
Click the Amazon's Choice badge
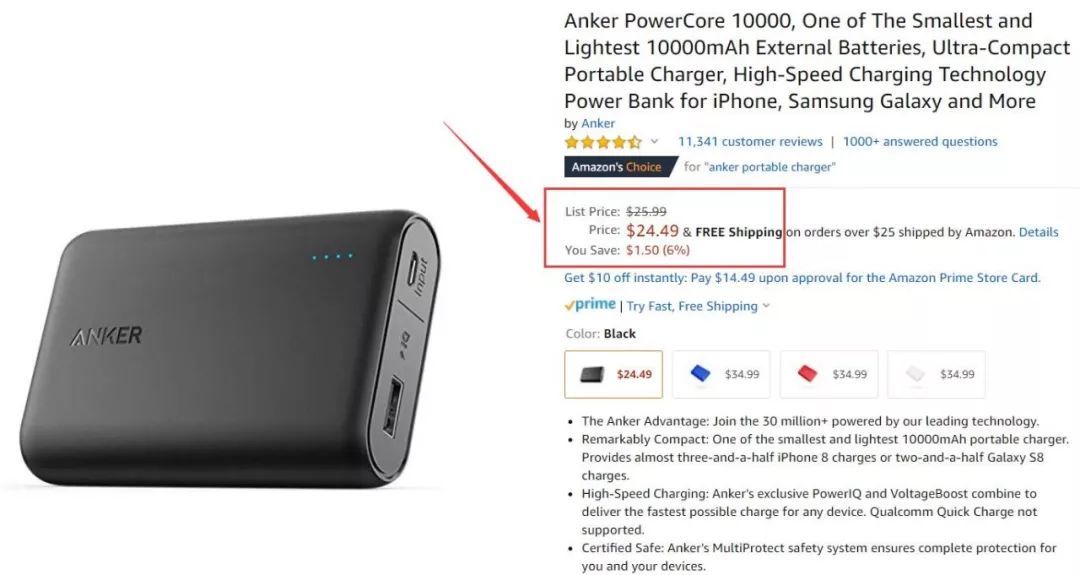pyautogui.click(x=620, y=167)
